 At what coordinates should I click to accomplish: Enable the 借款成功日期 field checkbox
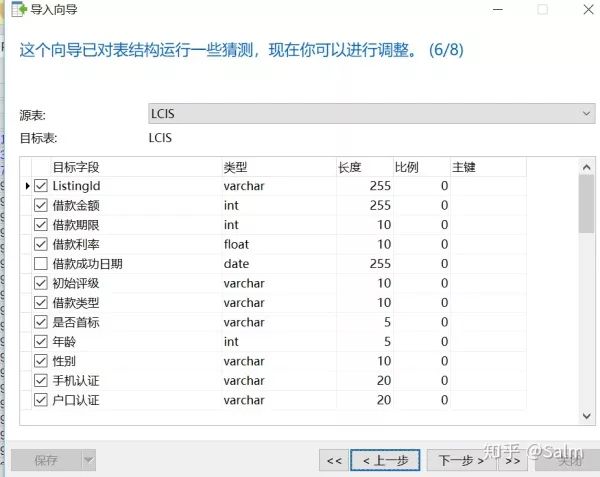tap(41, 264)
